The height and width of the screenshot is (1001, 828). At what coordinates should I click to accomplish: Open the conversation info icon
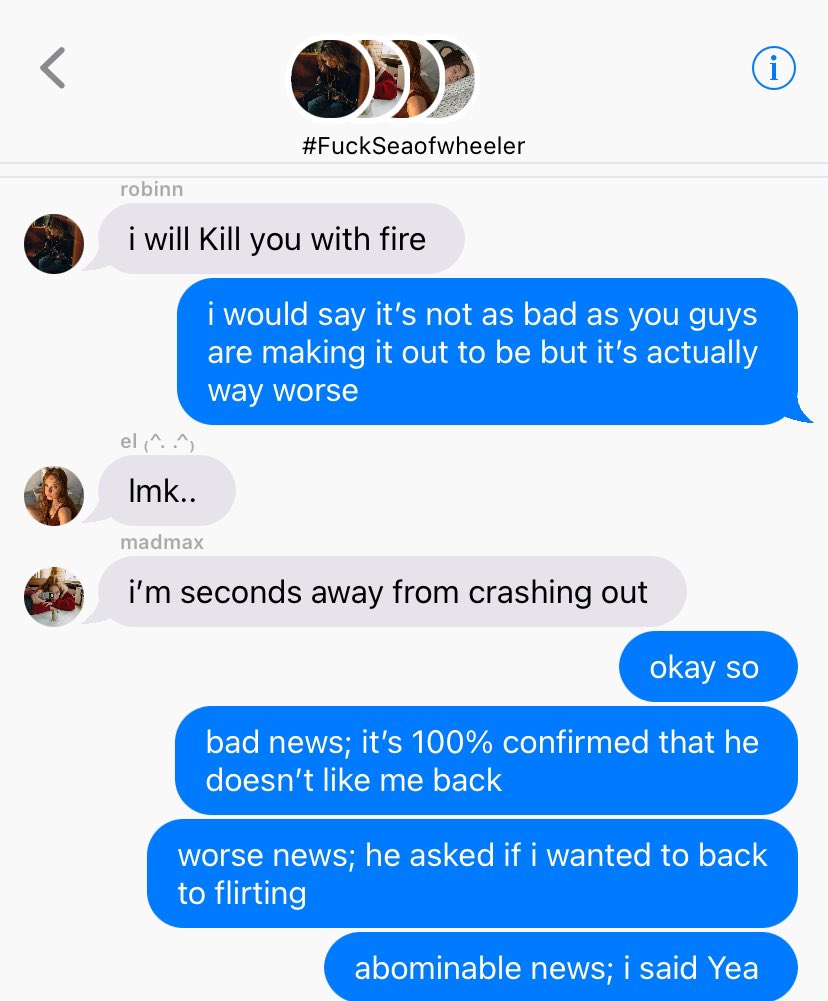[773, 68]
